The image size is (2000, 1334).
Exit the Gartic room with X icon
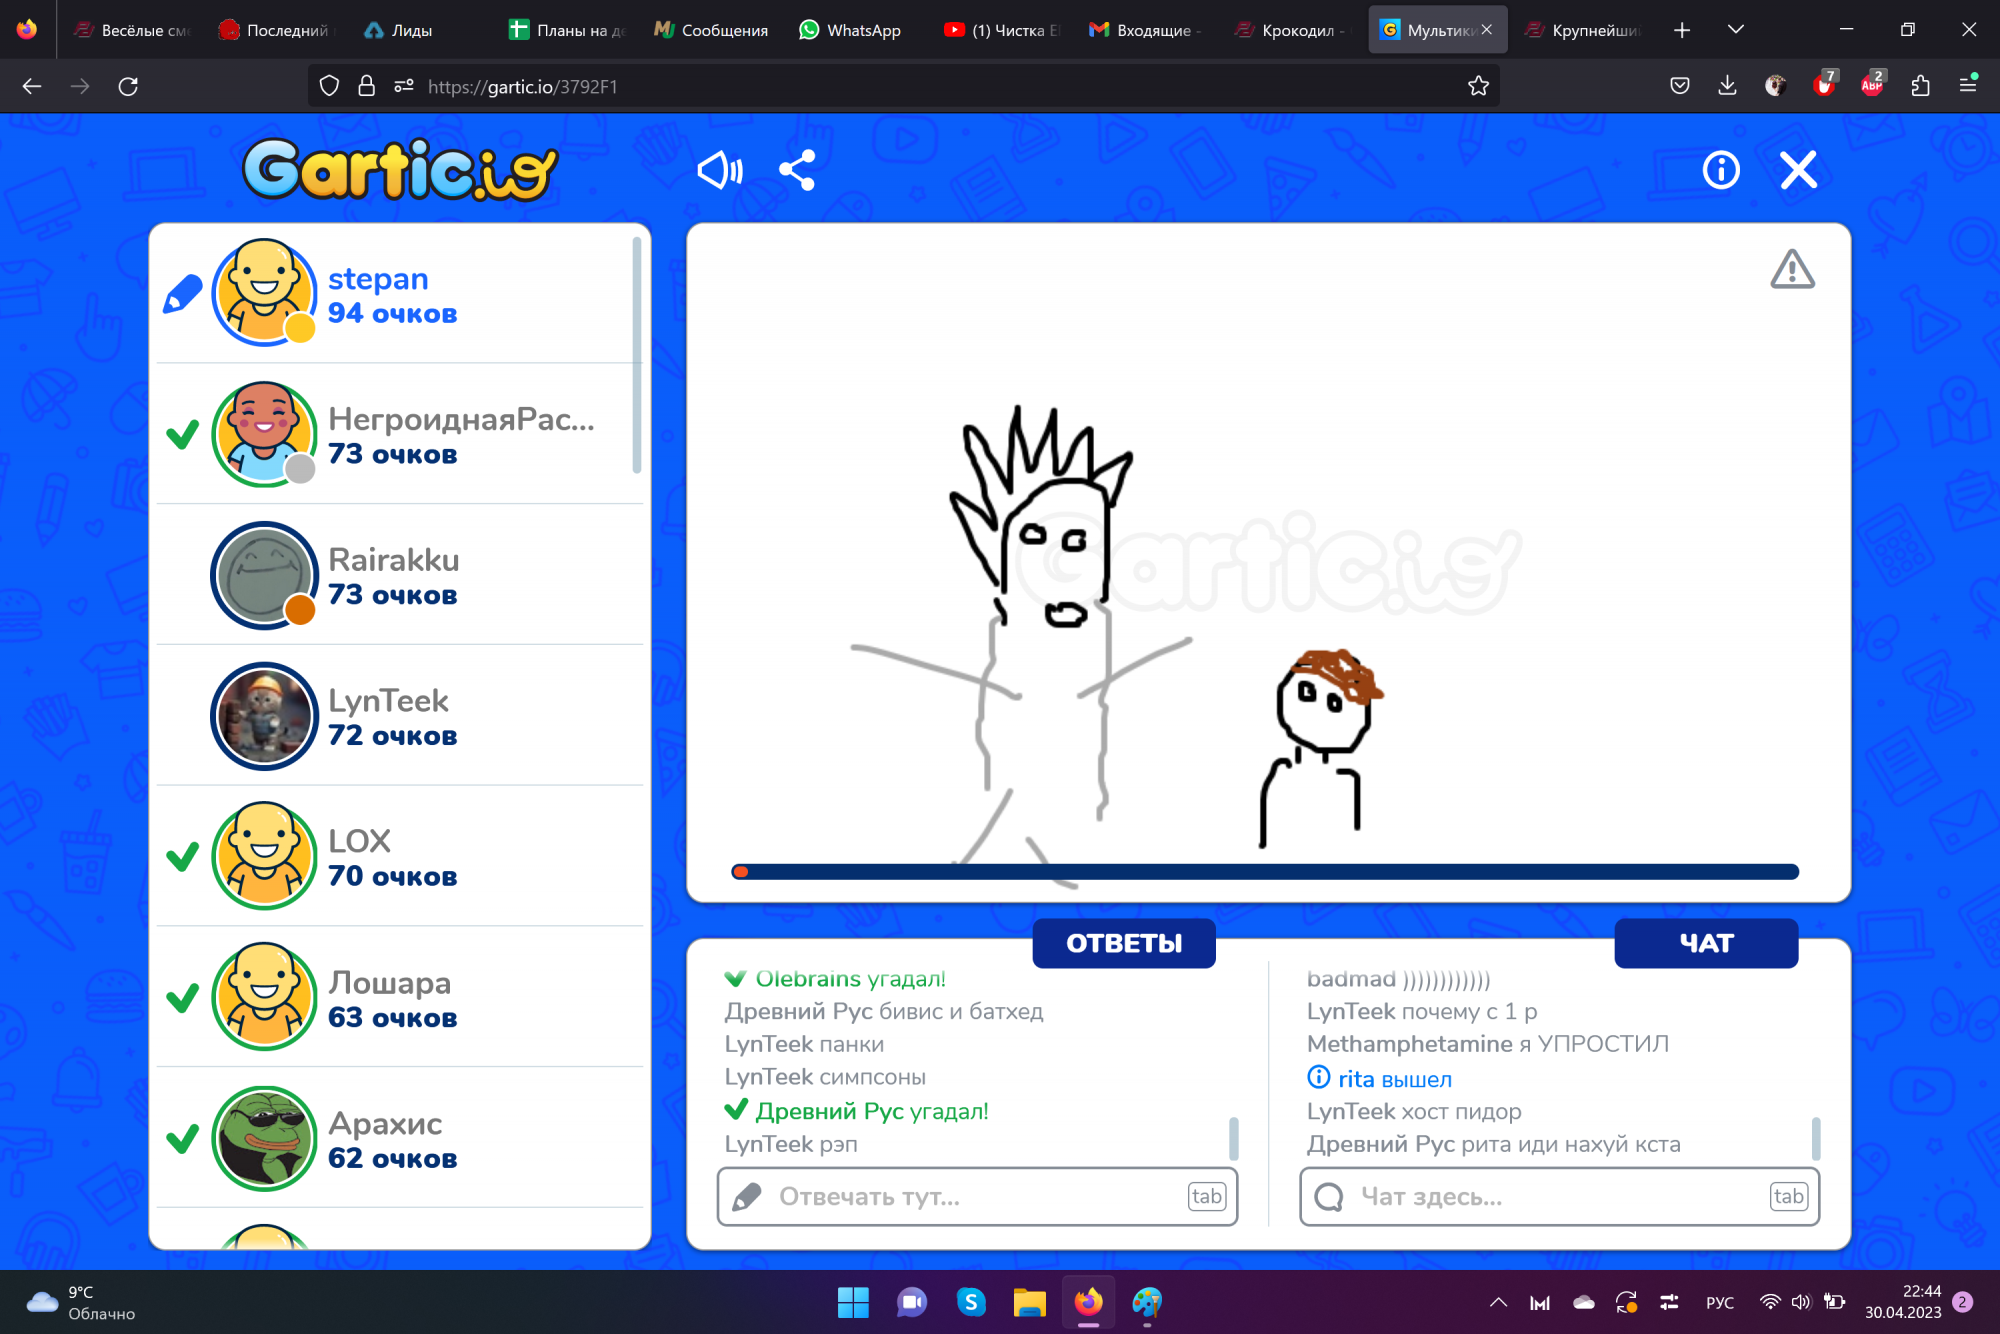pos(1798,170)
